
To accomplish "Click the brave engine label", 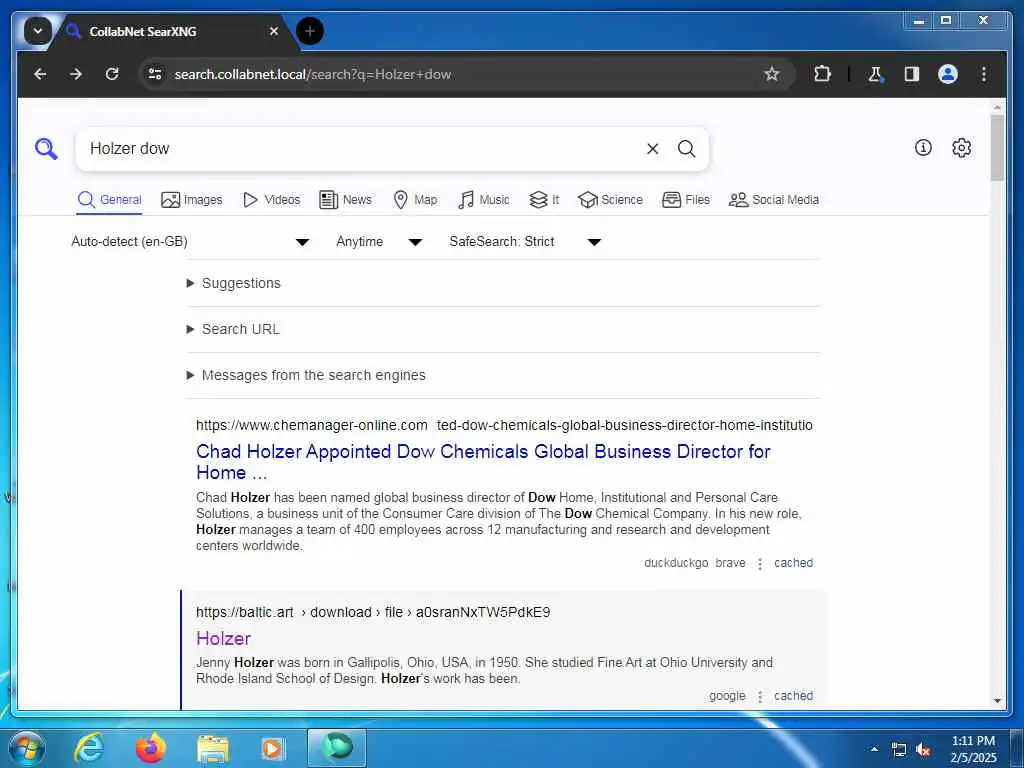I will tap(730, 563).
